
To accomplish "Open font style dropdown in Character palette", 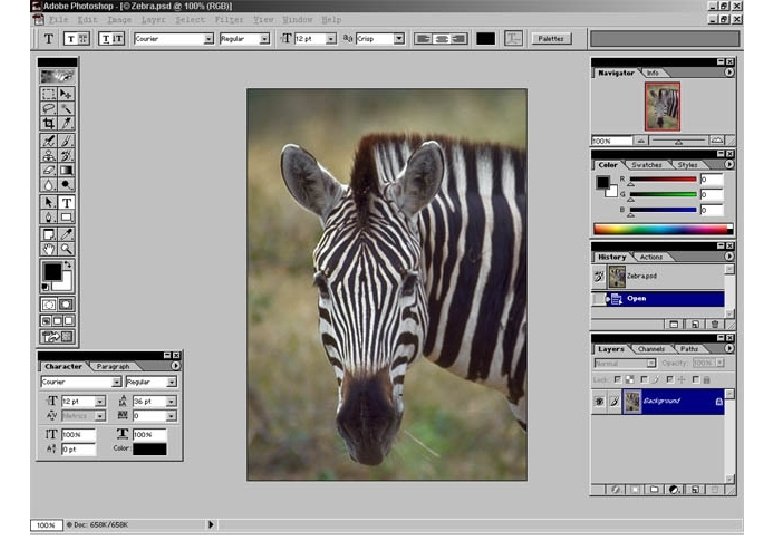I will click(171, 382).
